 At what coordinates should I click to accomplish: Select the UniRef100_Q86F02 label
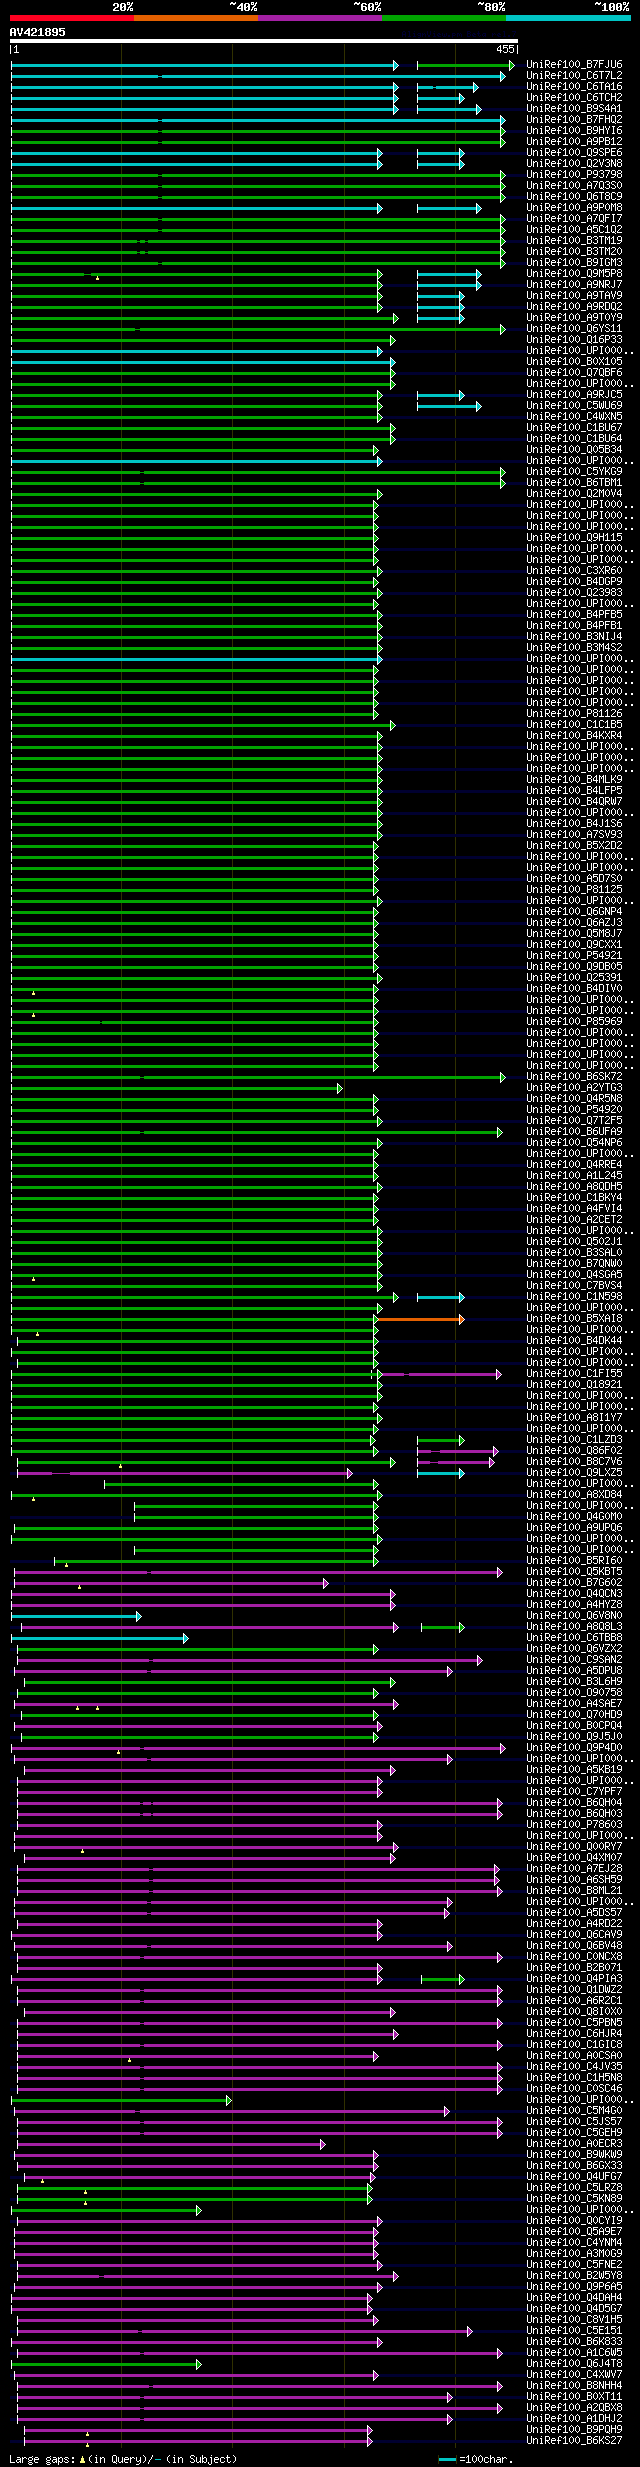(x=574, y=1451)
